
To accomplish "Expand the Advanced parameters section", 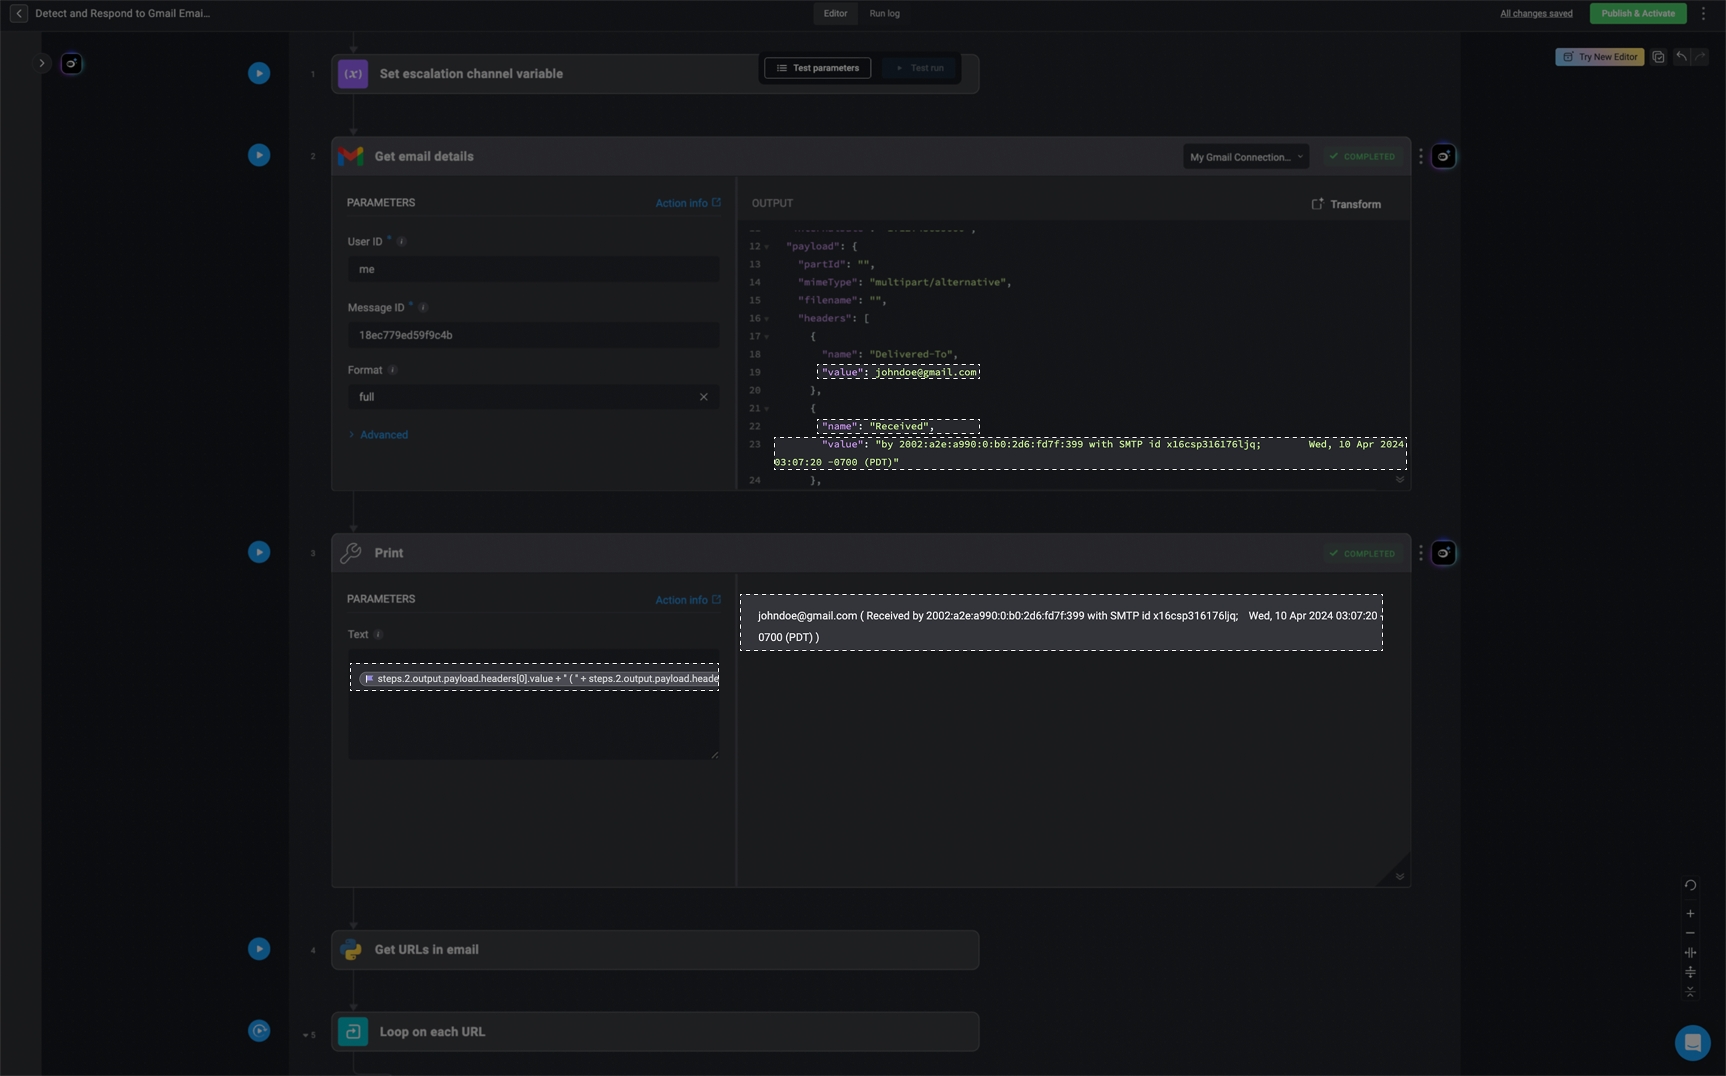I will point(378,435).
